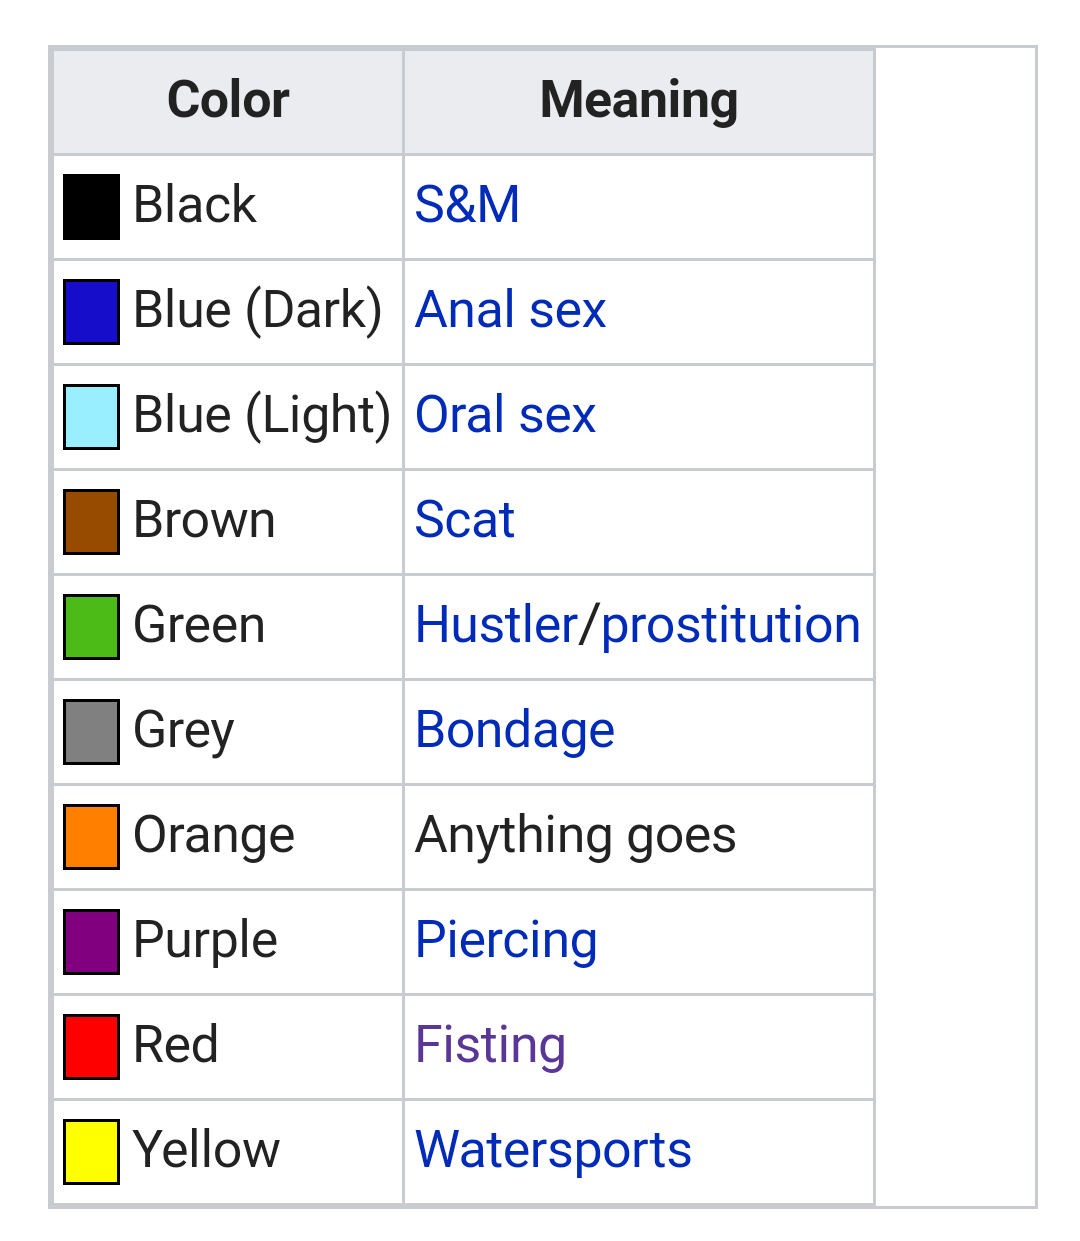Click the red color swatch
1080x1241 pixels.
[91, 1047]
